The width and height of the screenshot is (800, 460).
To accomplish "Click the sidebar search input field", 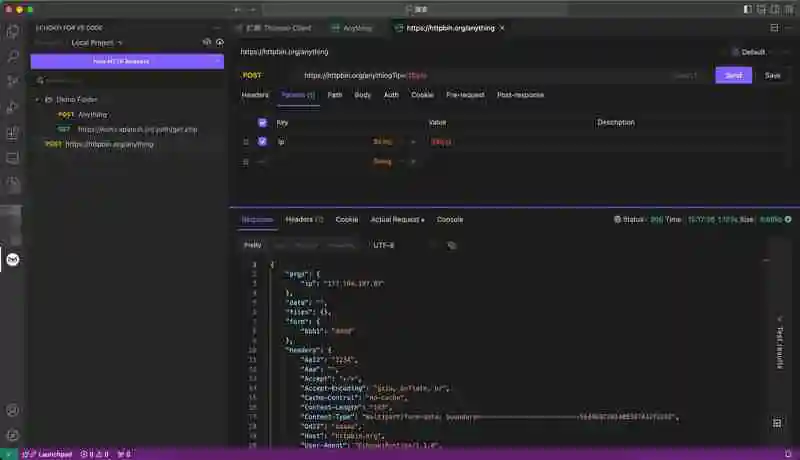I will coord(128,81).
